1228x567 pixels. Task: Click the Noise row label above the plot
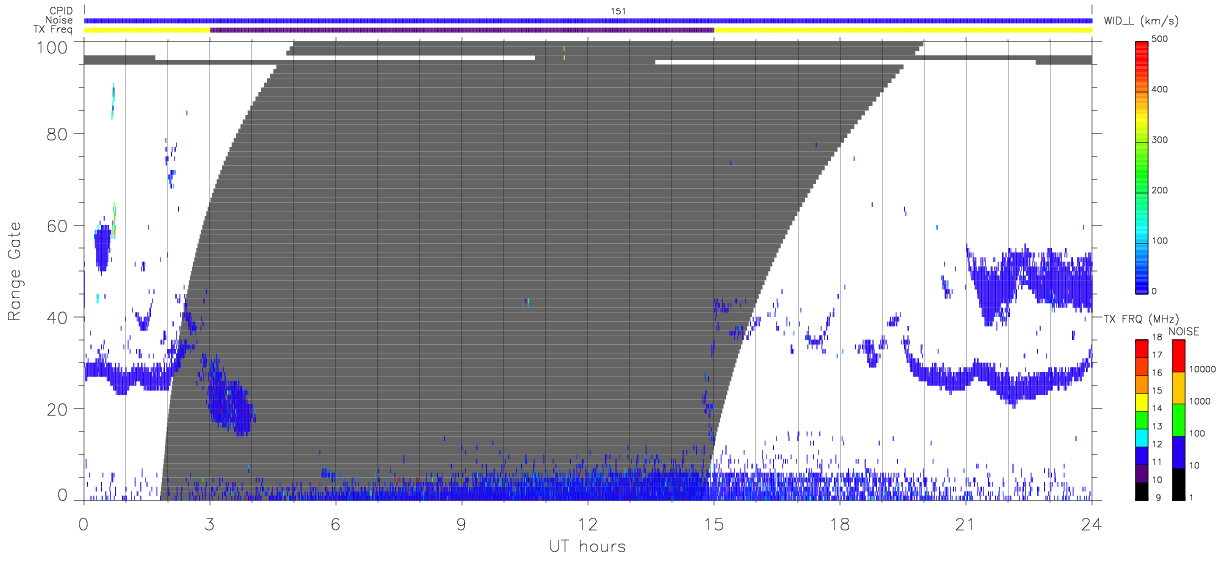point(61,20)
